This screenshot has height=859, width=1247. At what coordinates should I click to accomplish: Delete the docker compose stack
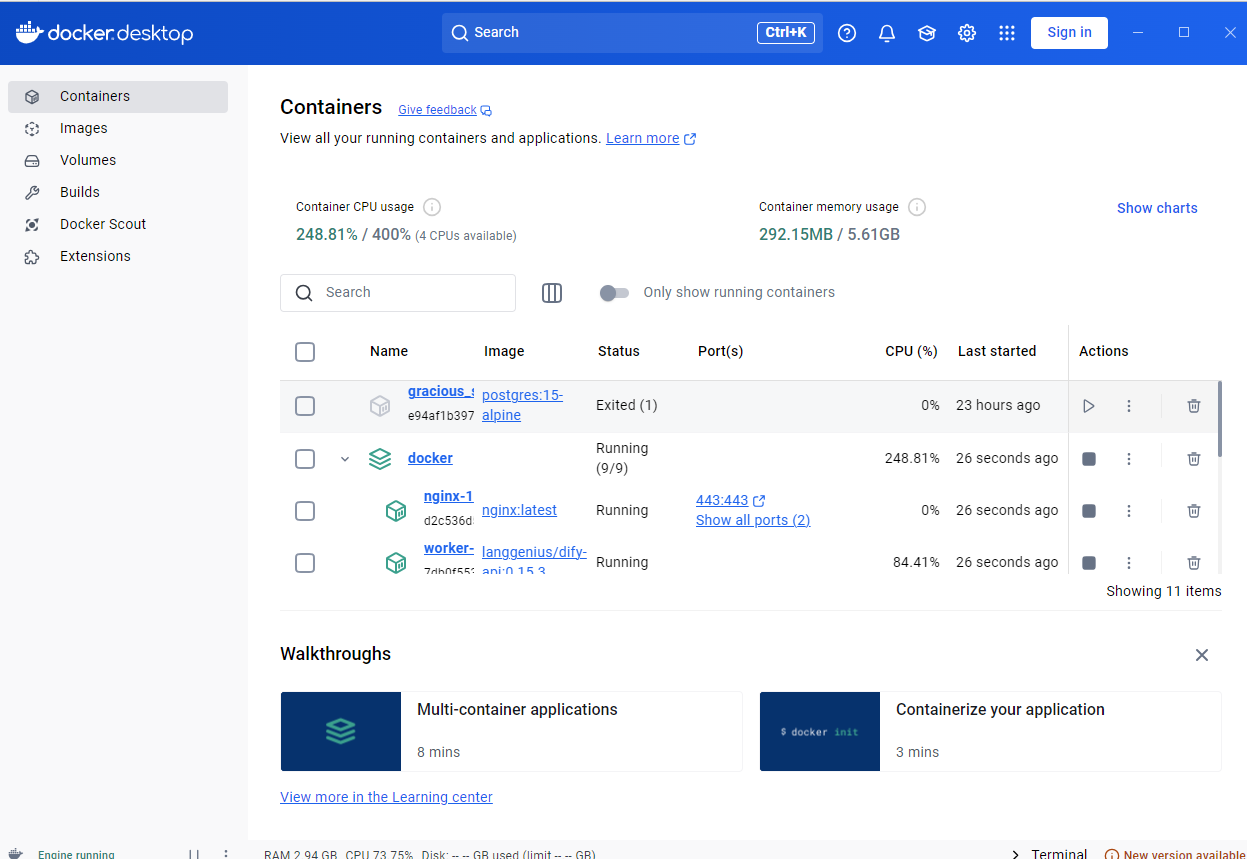tap(1194, 459)
